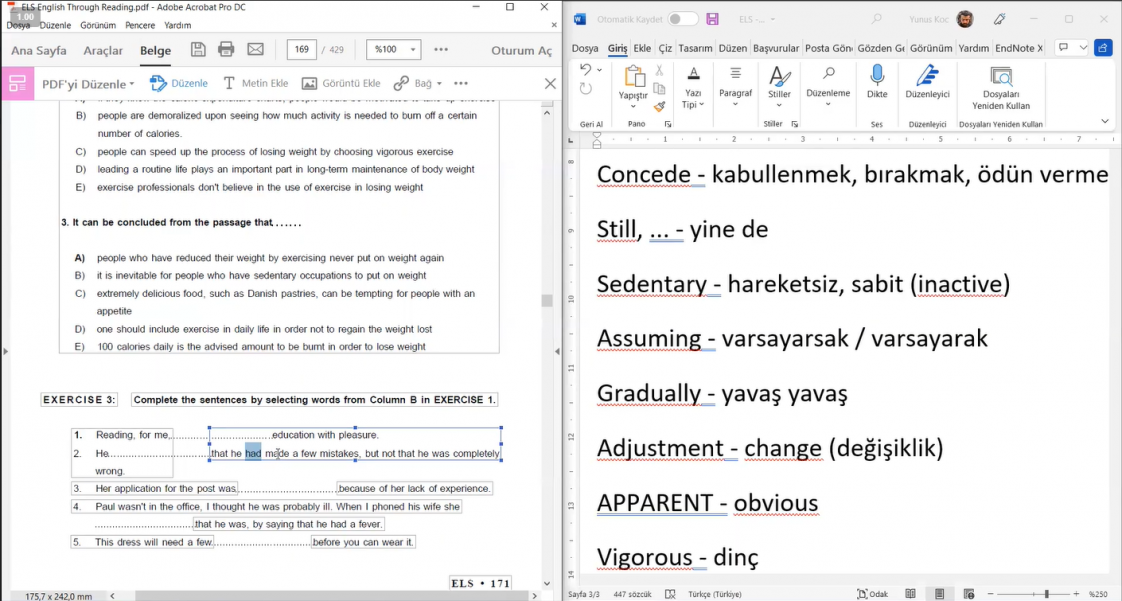1122x601 pixels.
Task: Enable Odak focus mode in status bar
Action: click(872, 594)
